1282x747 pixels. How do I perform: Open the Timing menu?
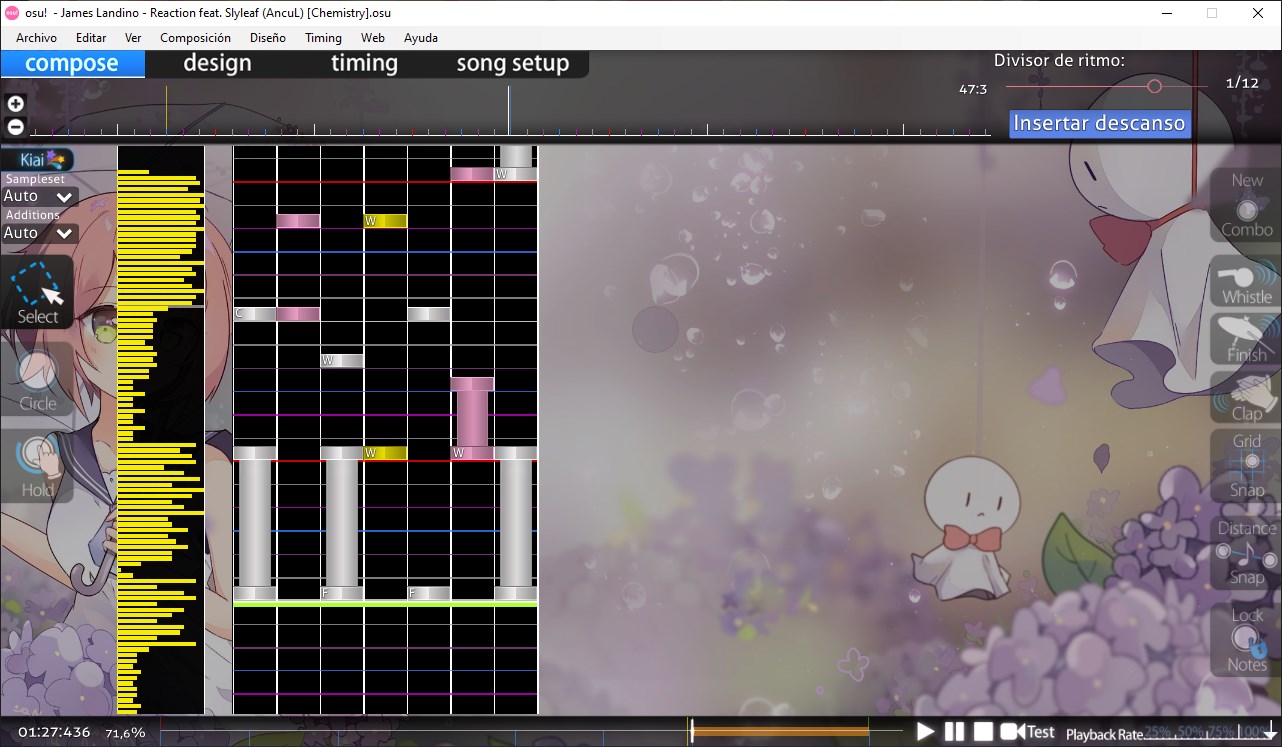click(x=323, y=37)
